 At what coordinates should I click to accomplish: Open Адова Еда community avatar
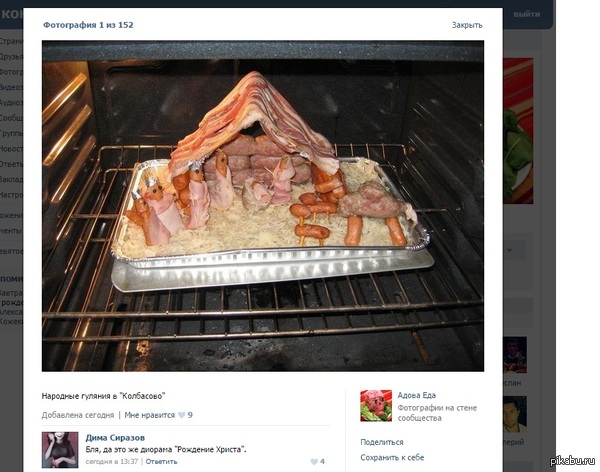pyautogui.click(x=376, y=405)
